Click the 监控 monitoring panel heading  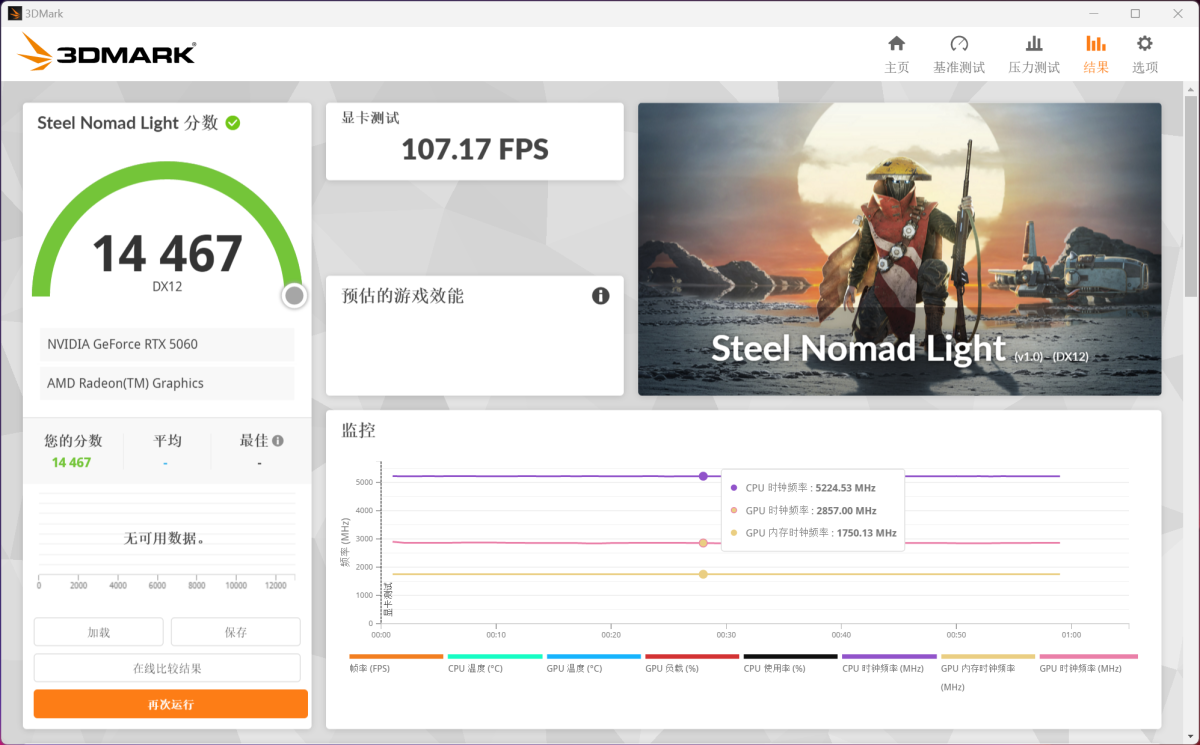[359, 431]
